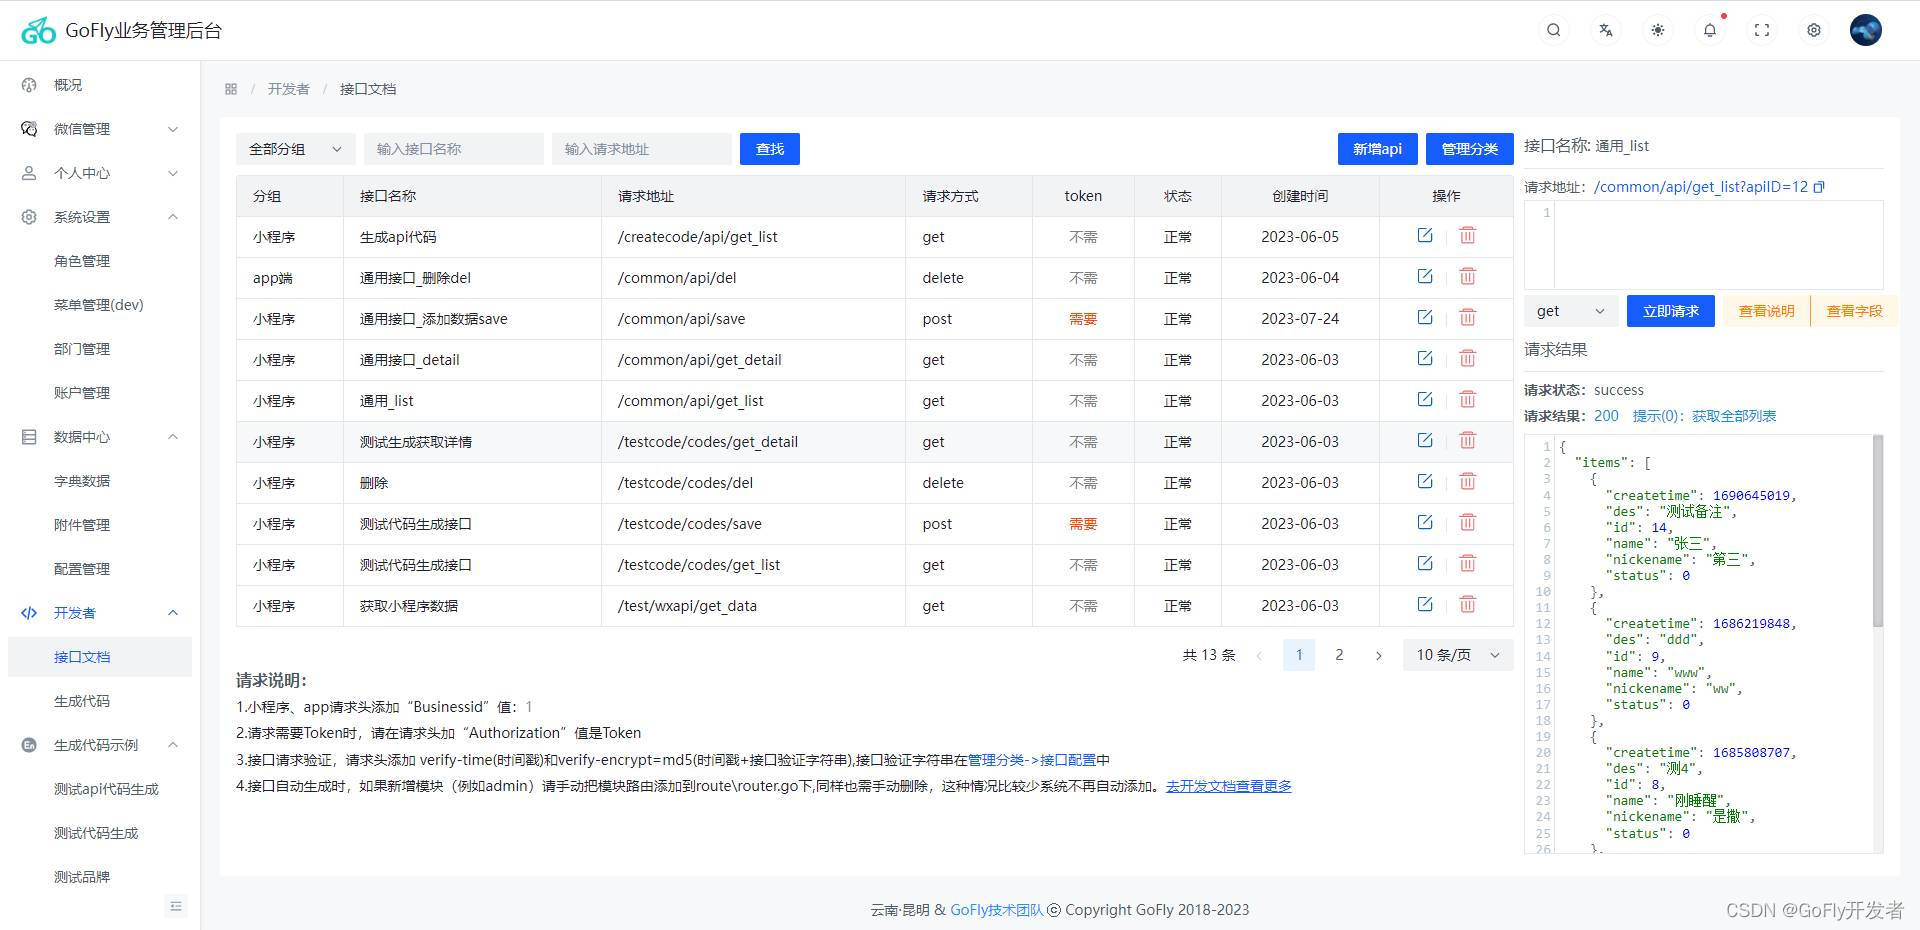Open the notifications bell icon
This screenshot has height=930, width=1920.
coord(1710,30)
